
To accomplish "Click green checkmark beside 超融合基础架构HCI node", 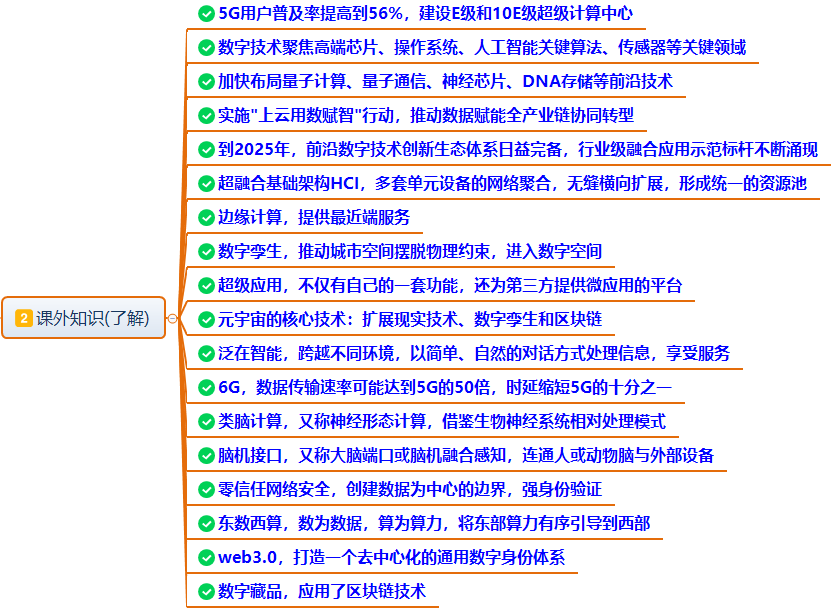I will [x=206, y=184].
